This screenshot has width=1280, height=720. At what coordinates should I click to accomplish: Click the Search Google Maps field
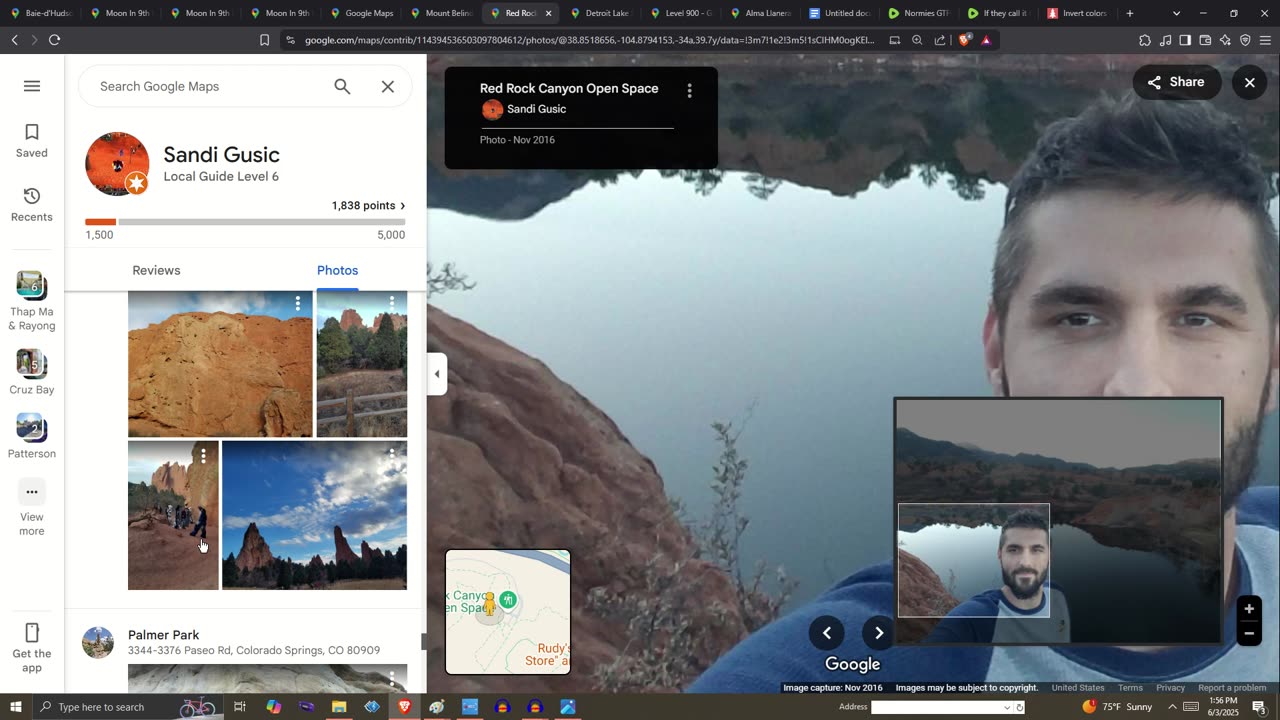tap(210, 87)
